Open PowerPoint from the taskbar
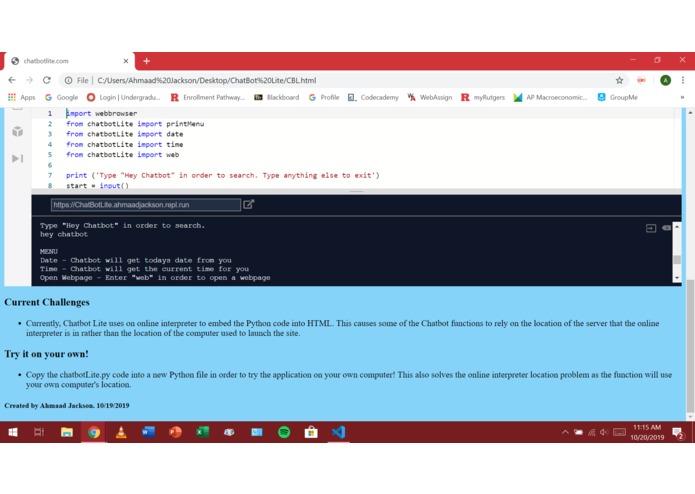 click(x=175, y=432)
